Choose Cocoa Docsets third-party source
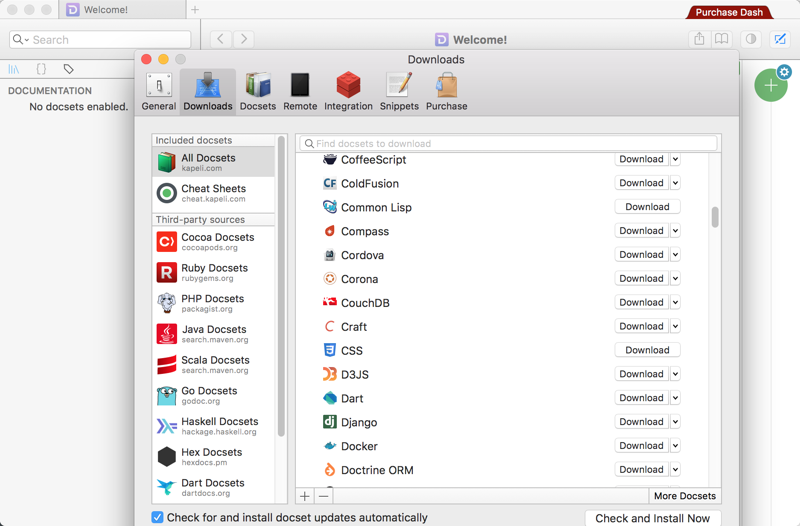The image size is (800, 526). pos(213,242)
